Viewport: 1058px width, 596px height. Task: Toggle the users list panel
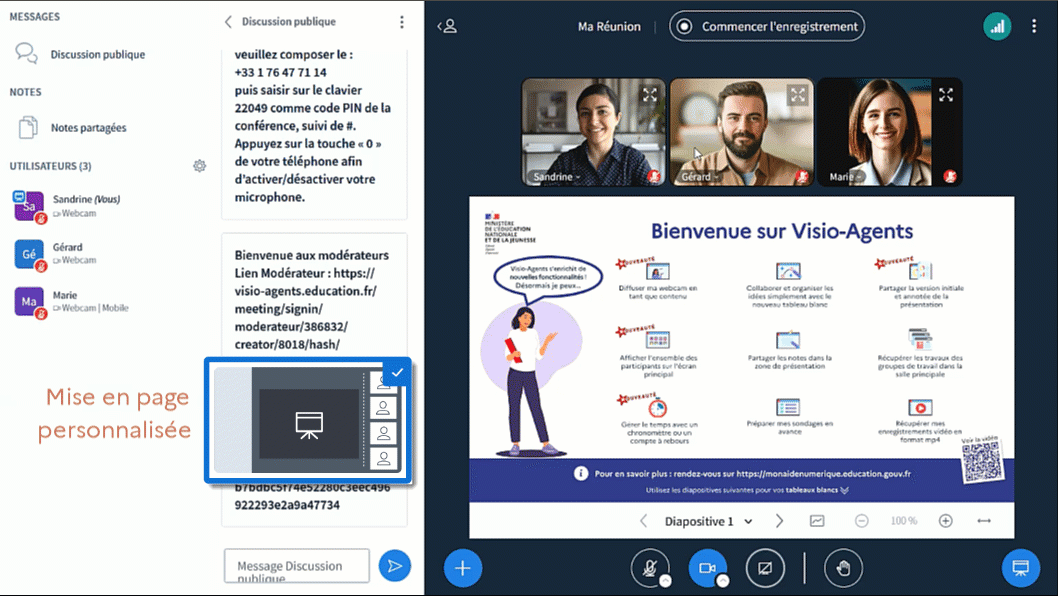click(447, 26)
